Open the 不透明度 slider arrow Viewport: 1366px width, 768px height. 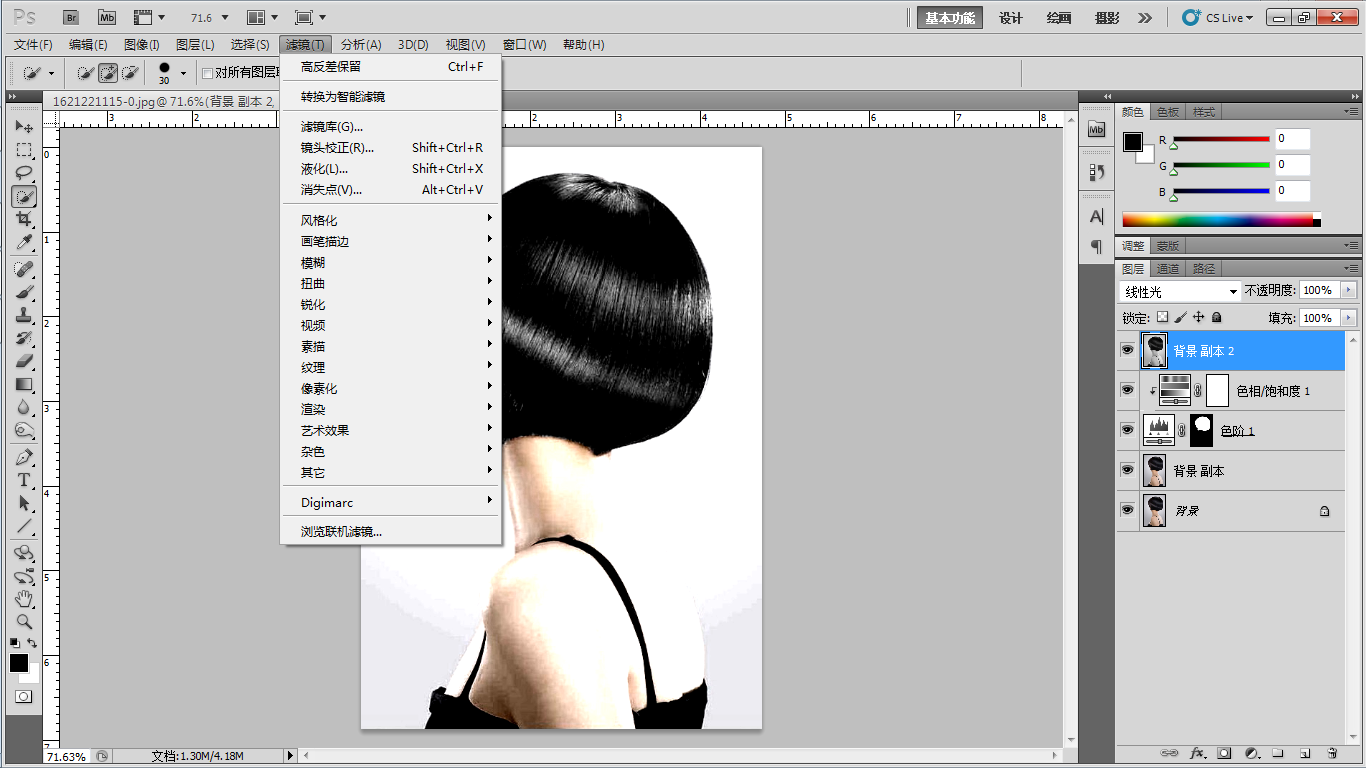click(1349, 290)
